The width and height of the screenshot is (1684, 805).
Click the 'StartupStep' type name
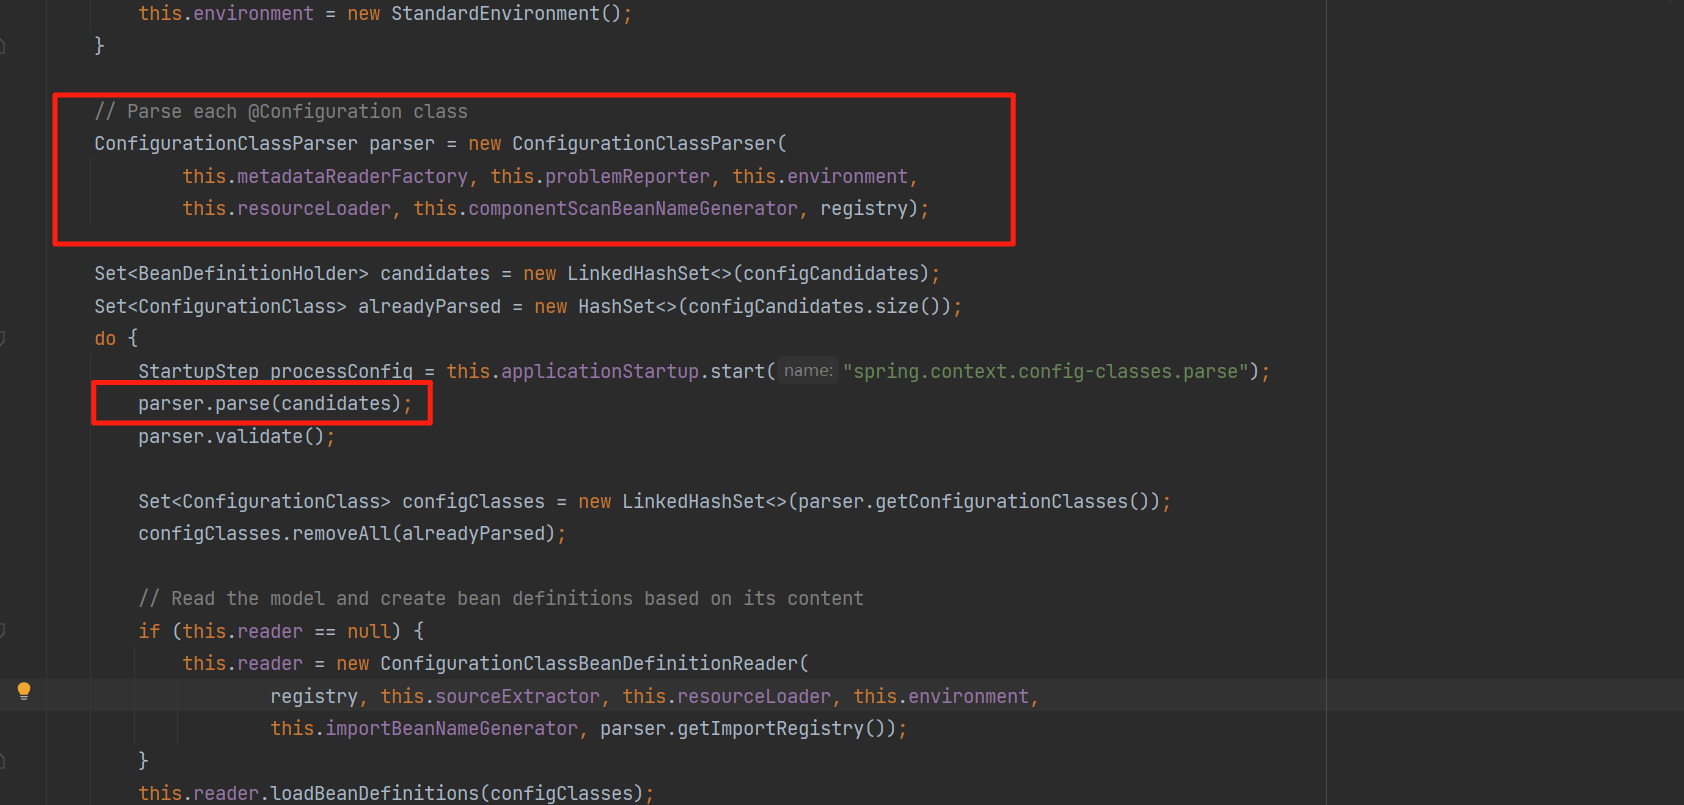point(198,372)
